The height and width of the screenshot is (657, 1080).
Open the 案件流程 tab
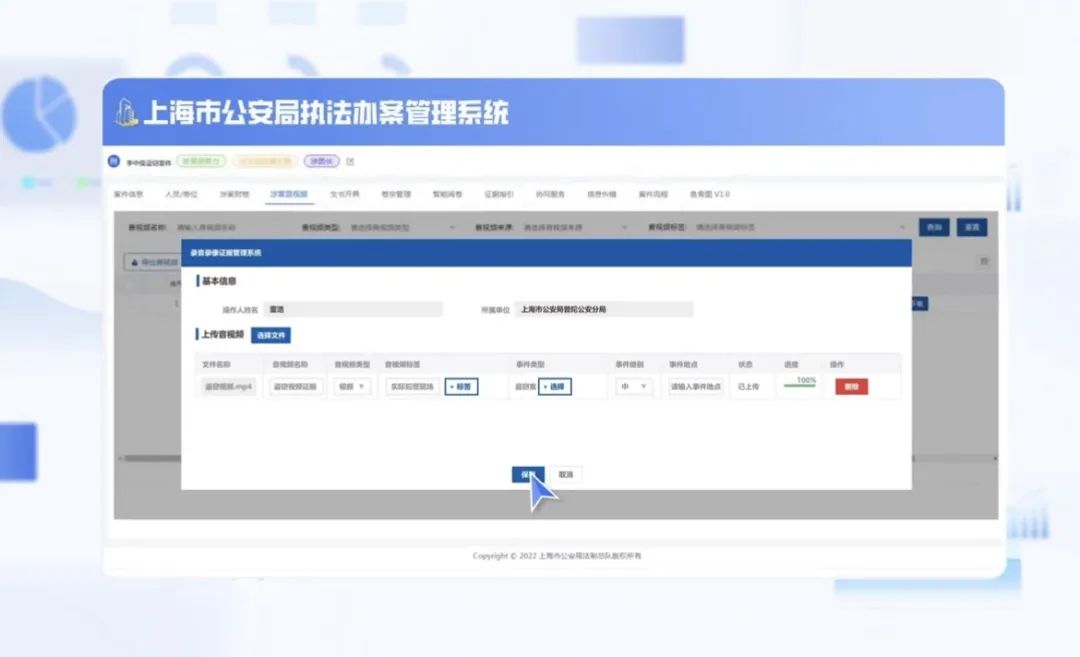[x=652, y=194]
